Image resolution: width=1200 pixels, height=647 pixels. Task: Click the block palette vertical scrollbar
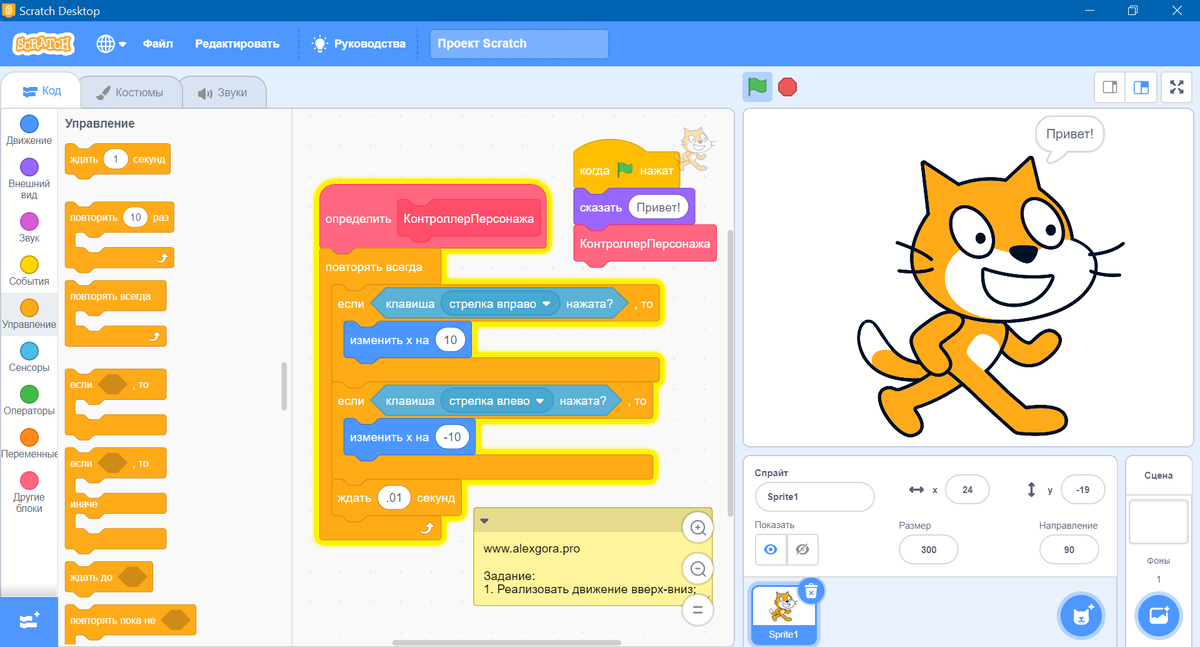click(x=284, y=385)
